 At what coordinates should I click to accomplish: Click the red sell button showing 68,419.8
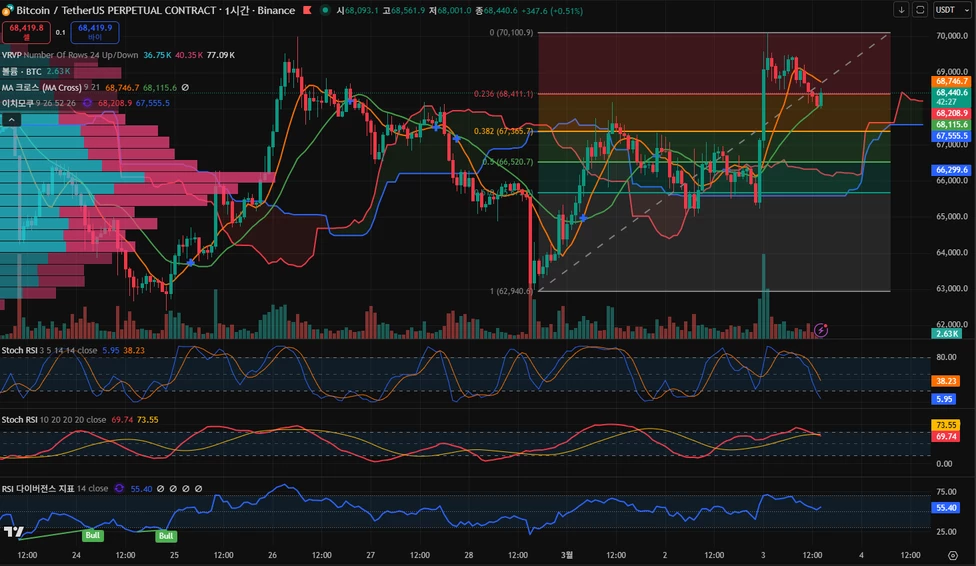pyautogui.click(x=25, y=32)
